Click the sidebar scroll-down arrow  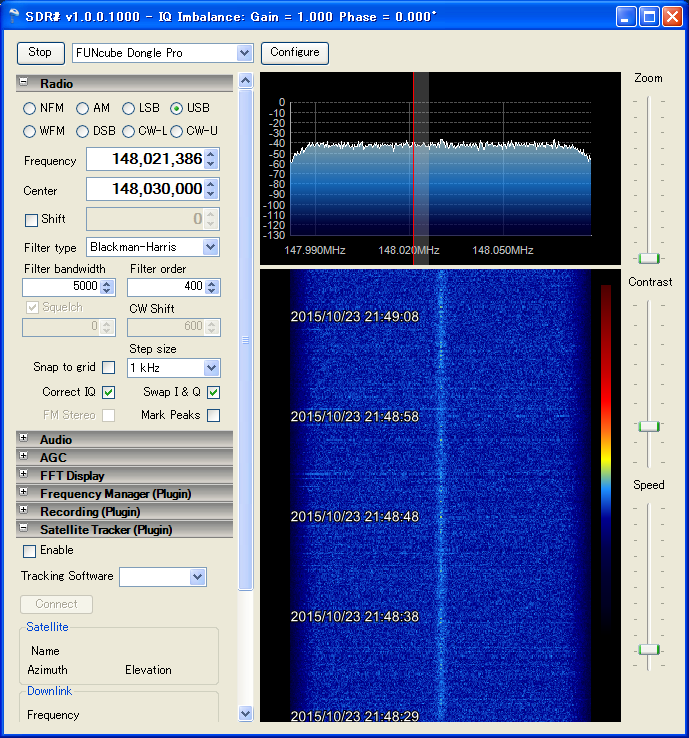coord(246,713)
